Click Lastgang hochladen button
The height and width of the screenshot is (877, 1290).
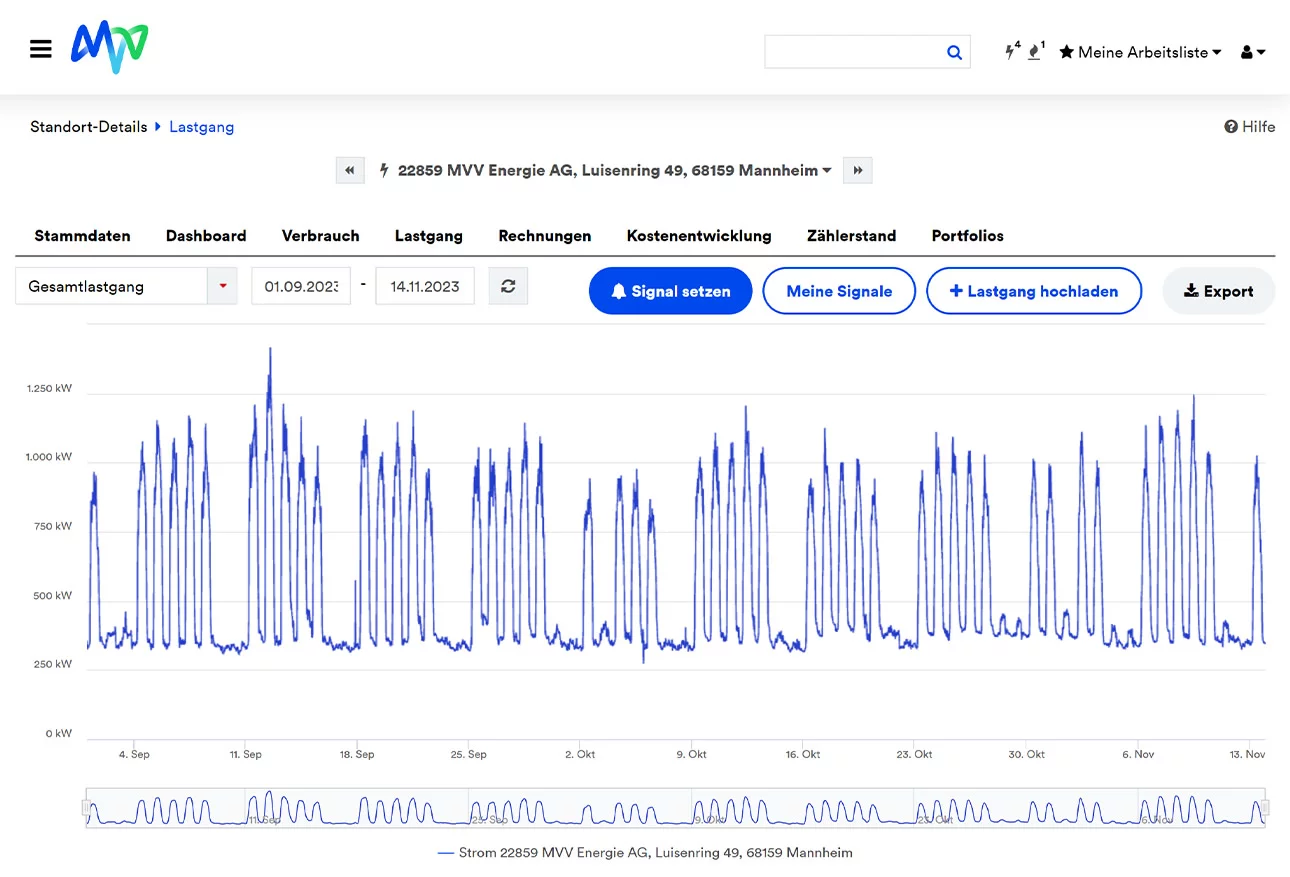(1034, 291)
